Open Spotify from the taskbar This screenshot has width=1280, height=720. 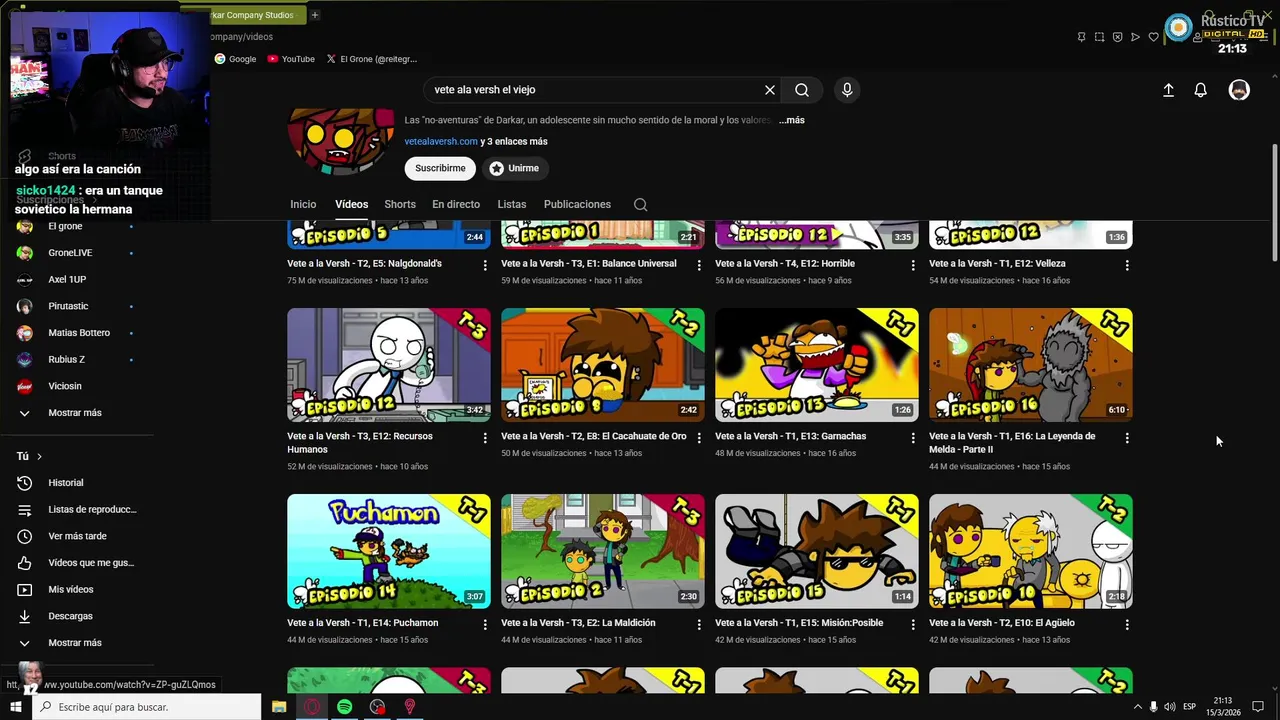[x=345, y=707]
